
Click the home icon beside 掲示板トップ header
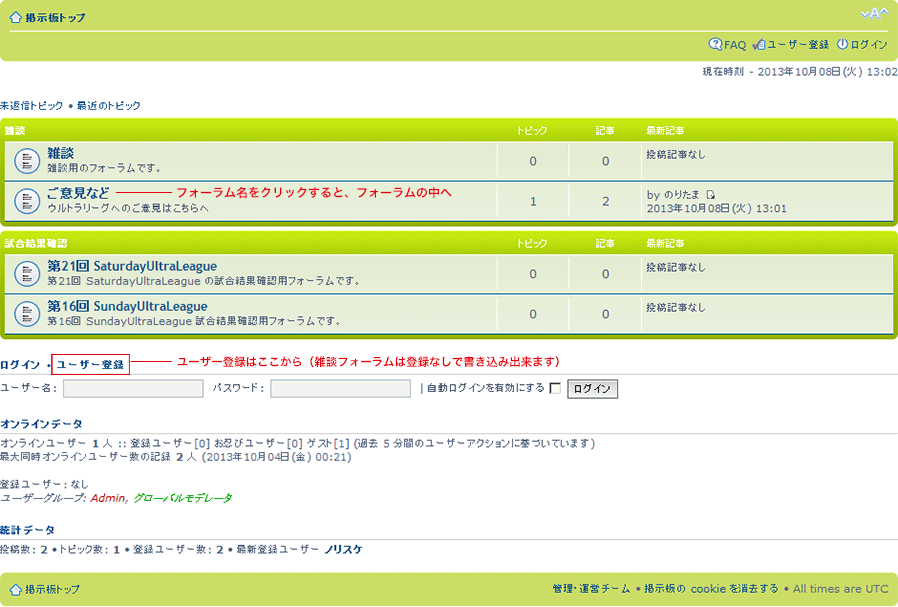tap(15, 18)
